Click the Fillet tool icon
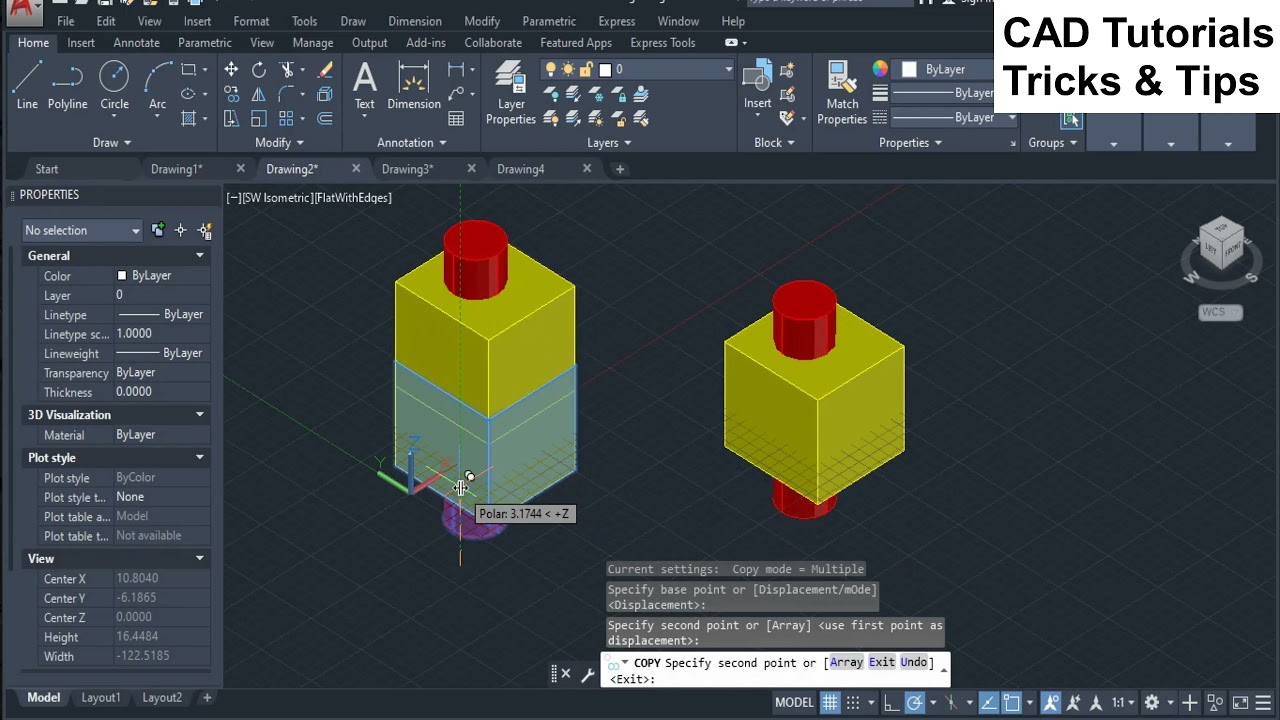1280x720 pixels. (x=286, y=94)
